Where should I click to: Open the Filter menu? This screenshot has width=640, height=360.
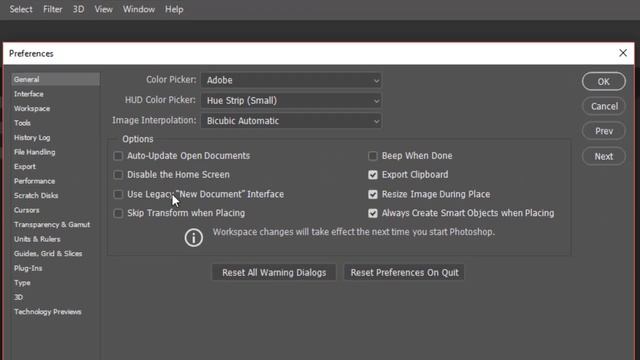click(53, 9)
